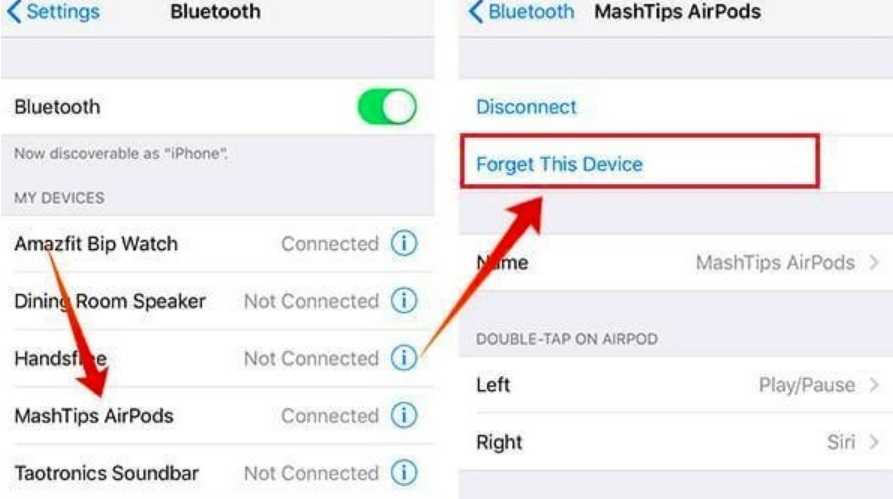Open info for Taotronics Soundbar
The image size is (893, 499).
click(x=404, y=473)
